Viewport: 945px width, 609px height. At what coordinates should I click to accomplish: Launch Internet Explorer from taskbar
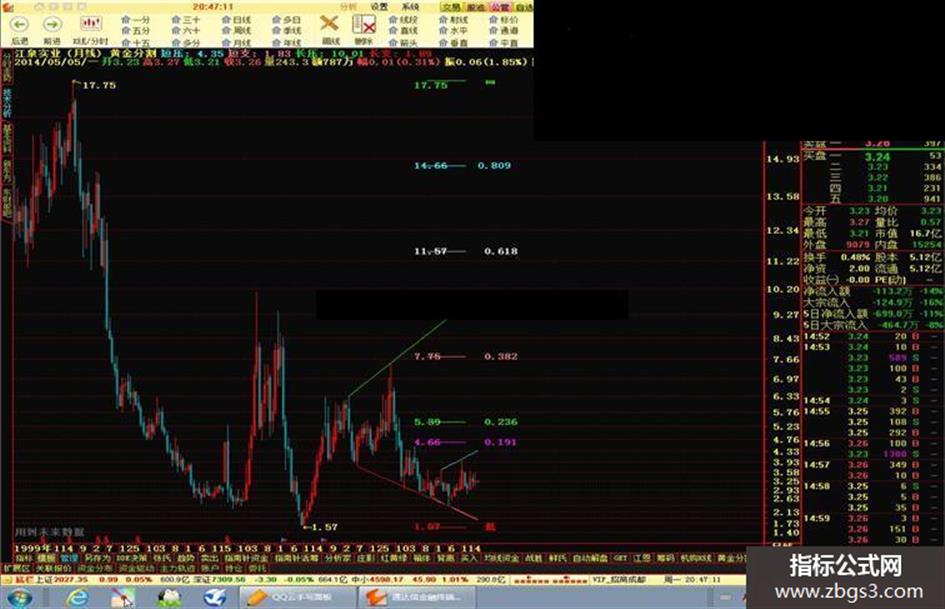tap(77, 597)
